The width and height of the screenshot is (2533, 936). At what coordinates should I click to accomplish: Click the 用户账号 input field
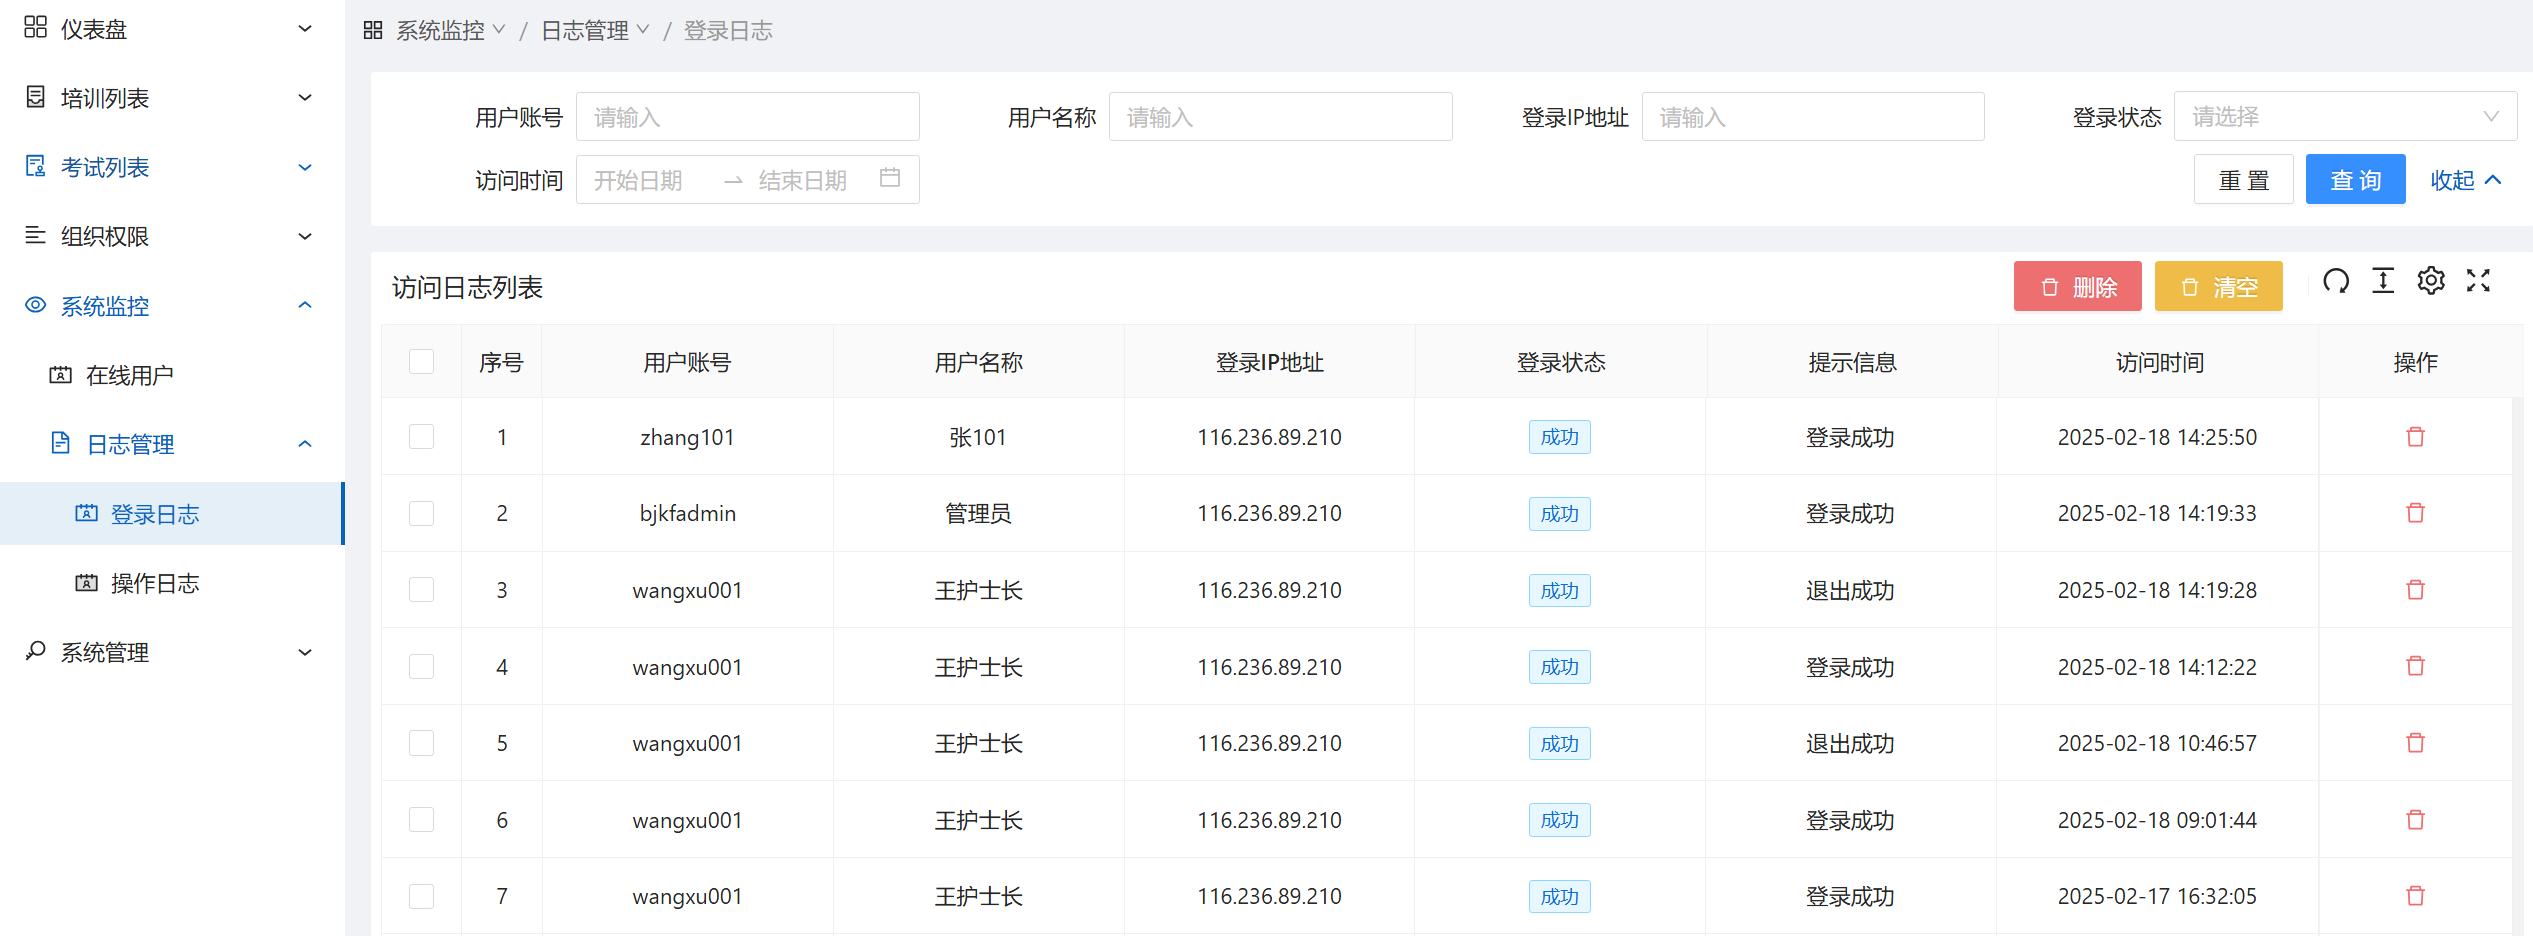click(747, 117)
